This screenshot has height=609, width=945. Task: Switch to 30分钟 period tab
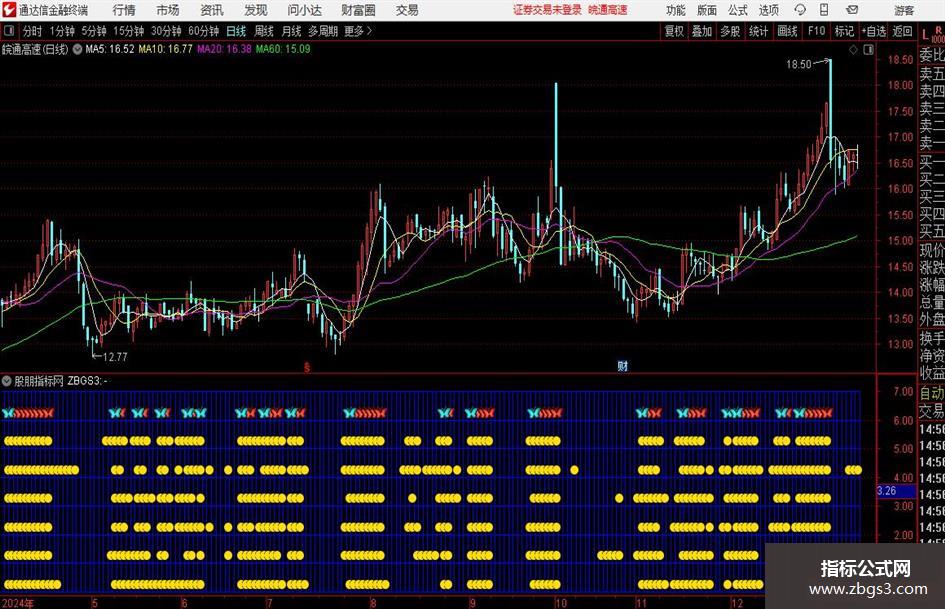pos(166,31)
